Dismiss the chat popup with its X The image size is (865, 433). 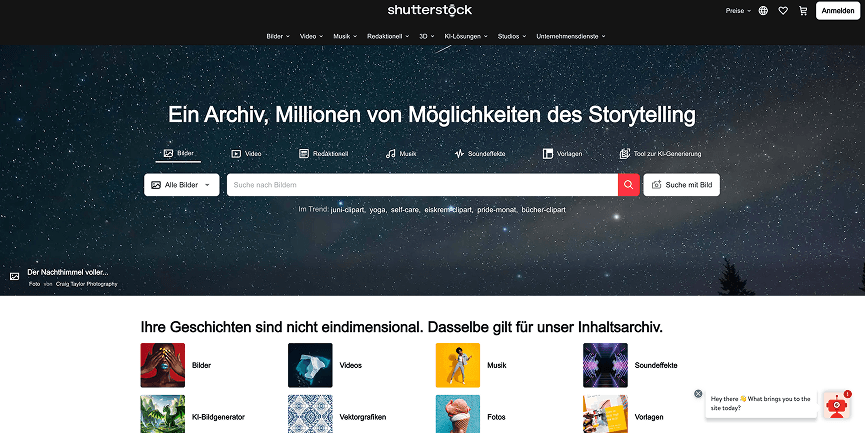[x=698, y=394]
